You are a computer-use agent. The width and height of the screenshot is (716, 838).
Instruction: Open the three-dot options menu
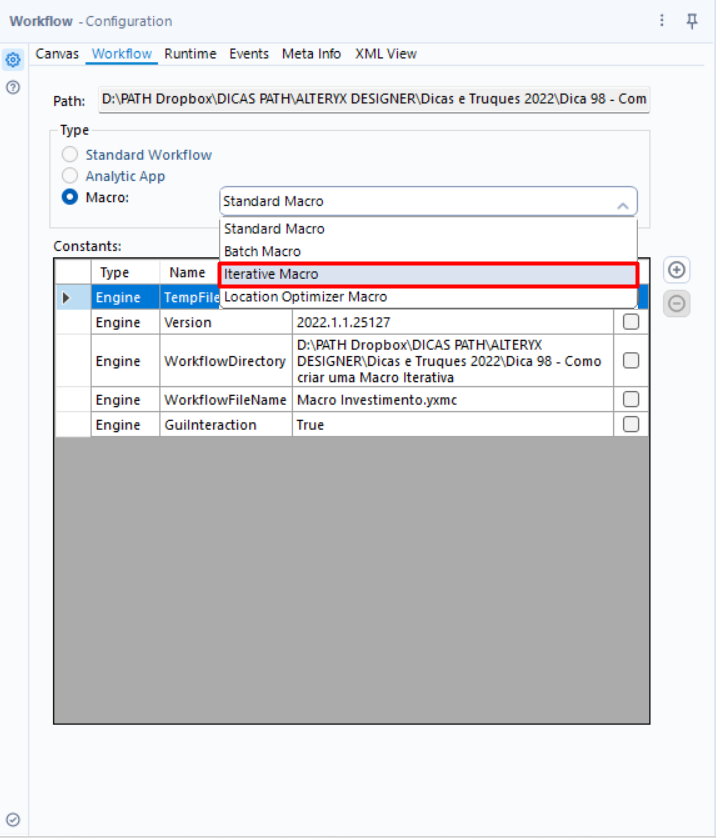661,21
